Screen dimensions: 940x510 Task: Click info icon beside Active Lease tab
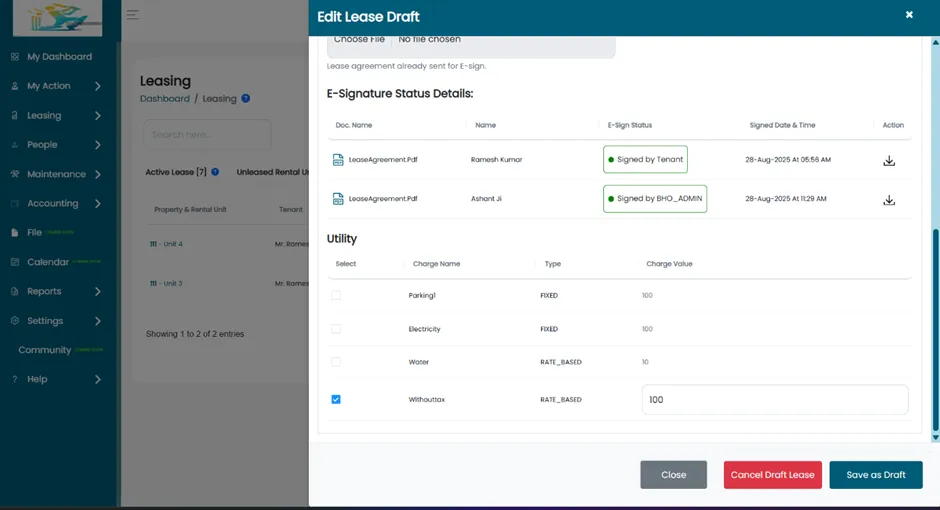[215, 172]
